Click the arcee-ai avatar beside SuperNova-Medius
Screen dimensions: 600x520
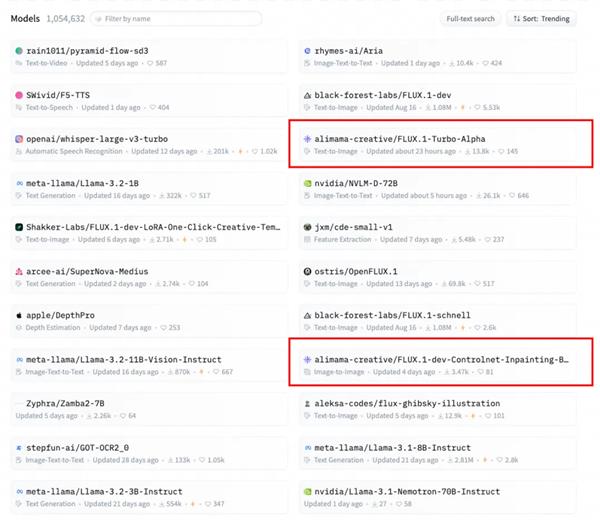click(19, 271)
